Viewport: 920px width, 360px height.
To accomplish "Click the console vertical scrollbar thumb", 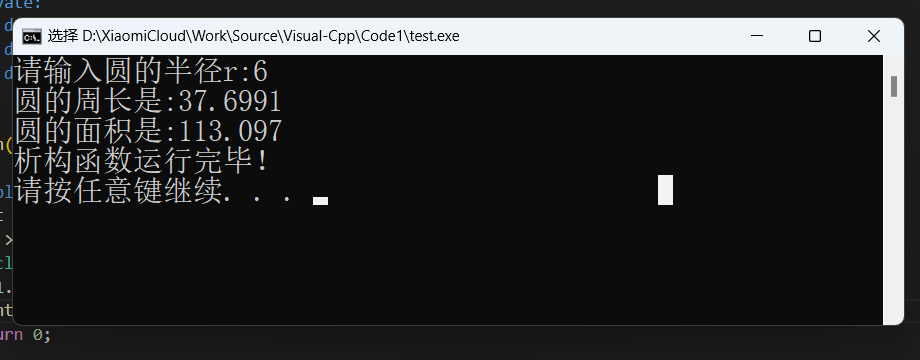I will pyautogui.click(x=894, y=86).
